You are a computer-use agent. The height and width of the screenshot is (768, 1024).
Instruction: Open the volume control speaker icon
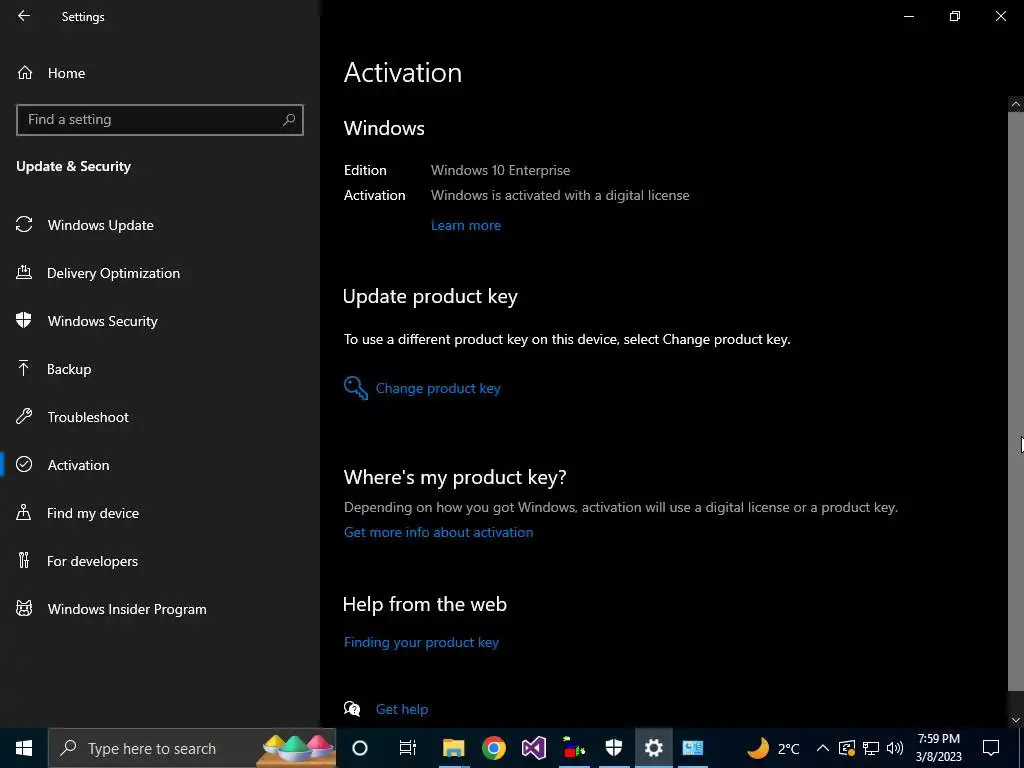895,748
